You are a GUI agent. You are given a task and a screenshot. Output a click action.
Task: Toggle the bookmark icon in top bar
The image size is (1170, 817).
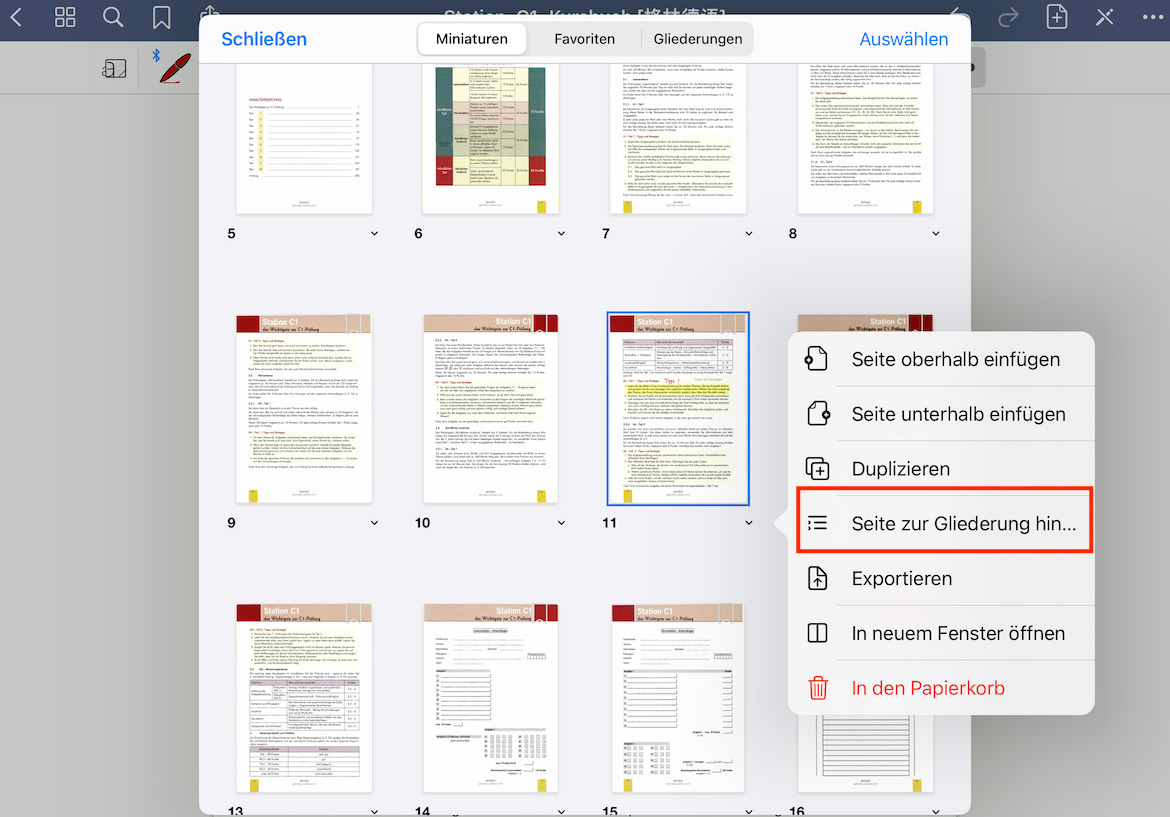coord(161,17)
